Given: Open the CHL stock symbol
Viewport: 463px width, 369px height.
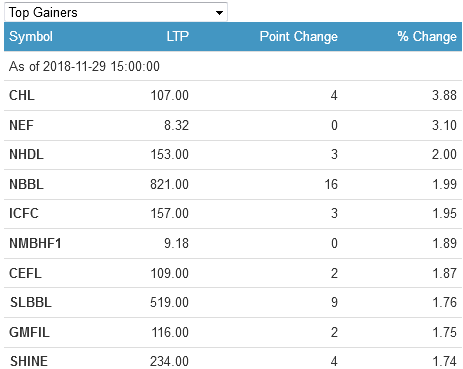Looking at the screenshot, I should pyautogui.click(x=22, y=96).
